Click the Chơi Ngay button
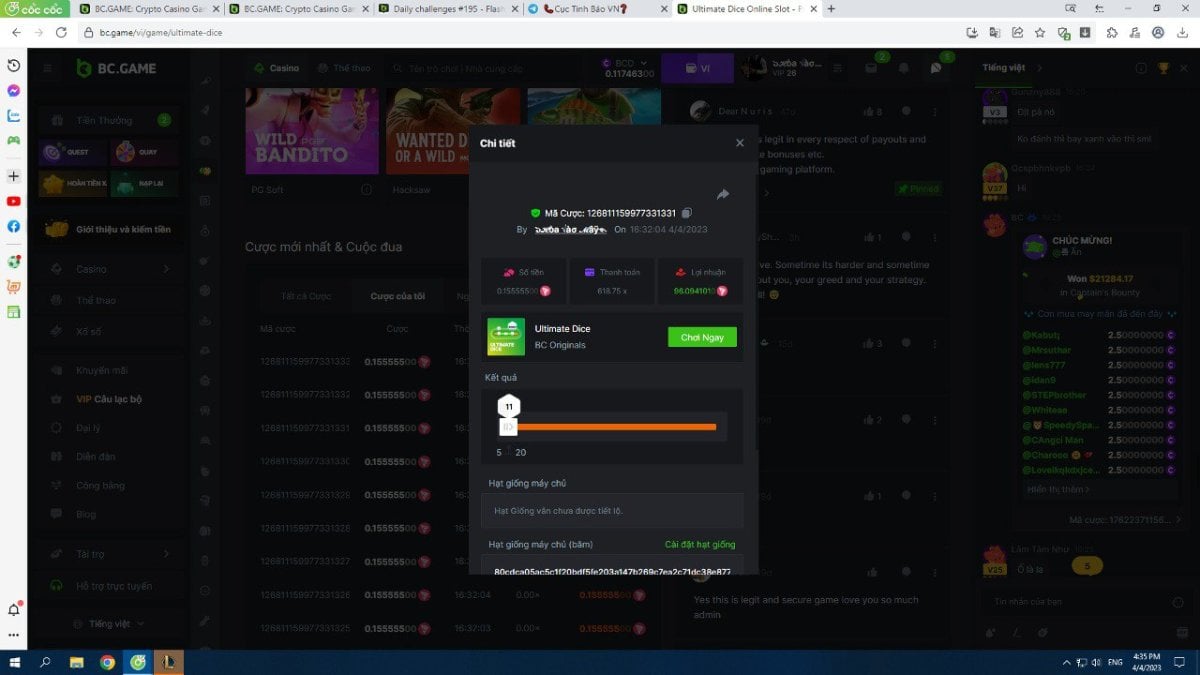Viewport: 1200px width, 675px height. (702, 338)
